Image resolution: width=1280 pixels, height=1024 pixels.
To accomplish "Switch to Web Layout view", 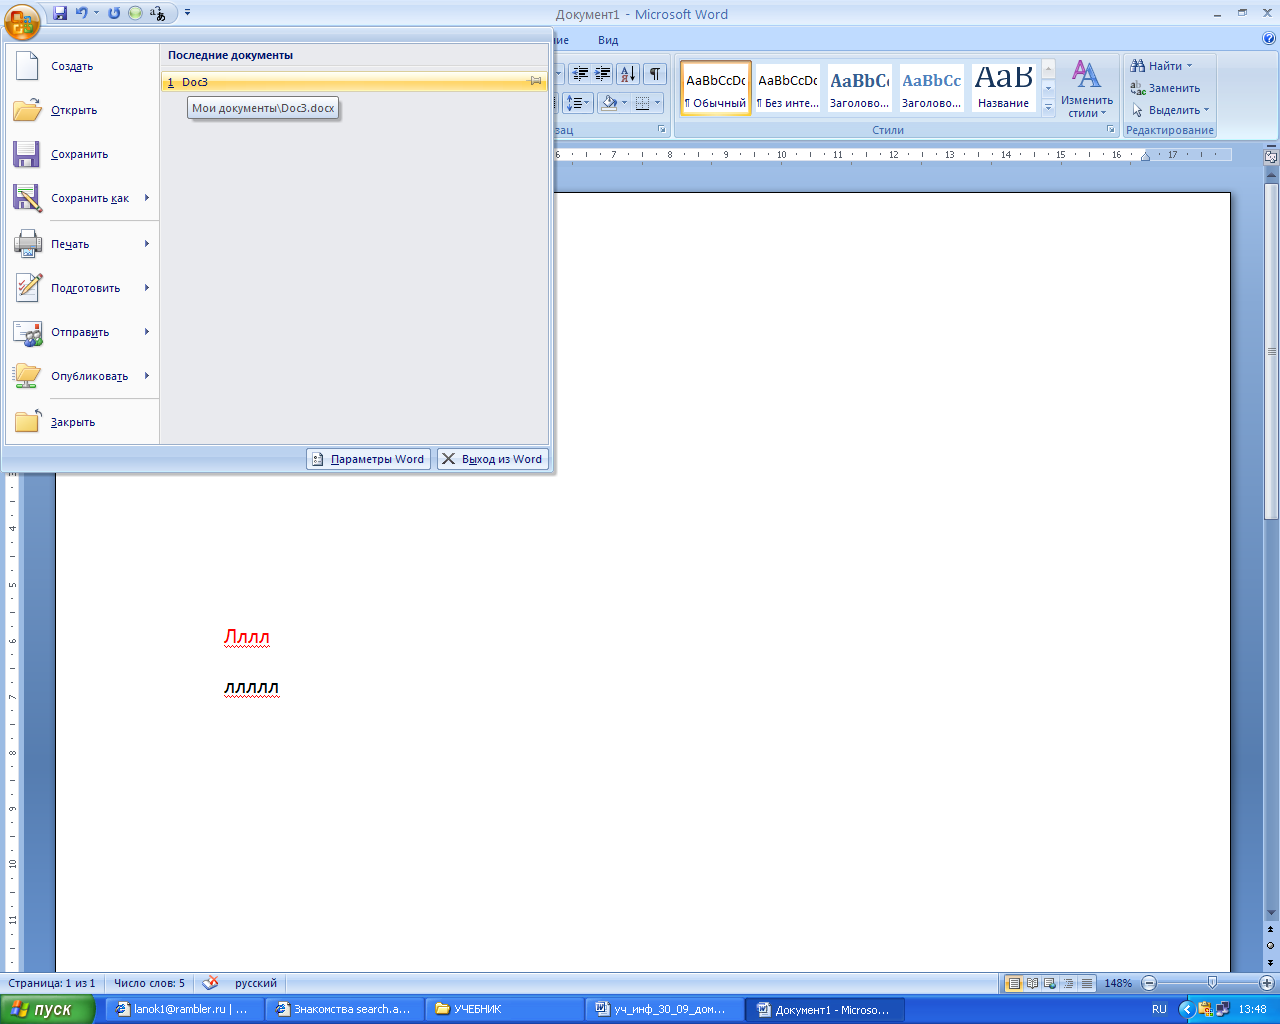I will point(1050,983).
